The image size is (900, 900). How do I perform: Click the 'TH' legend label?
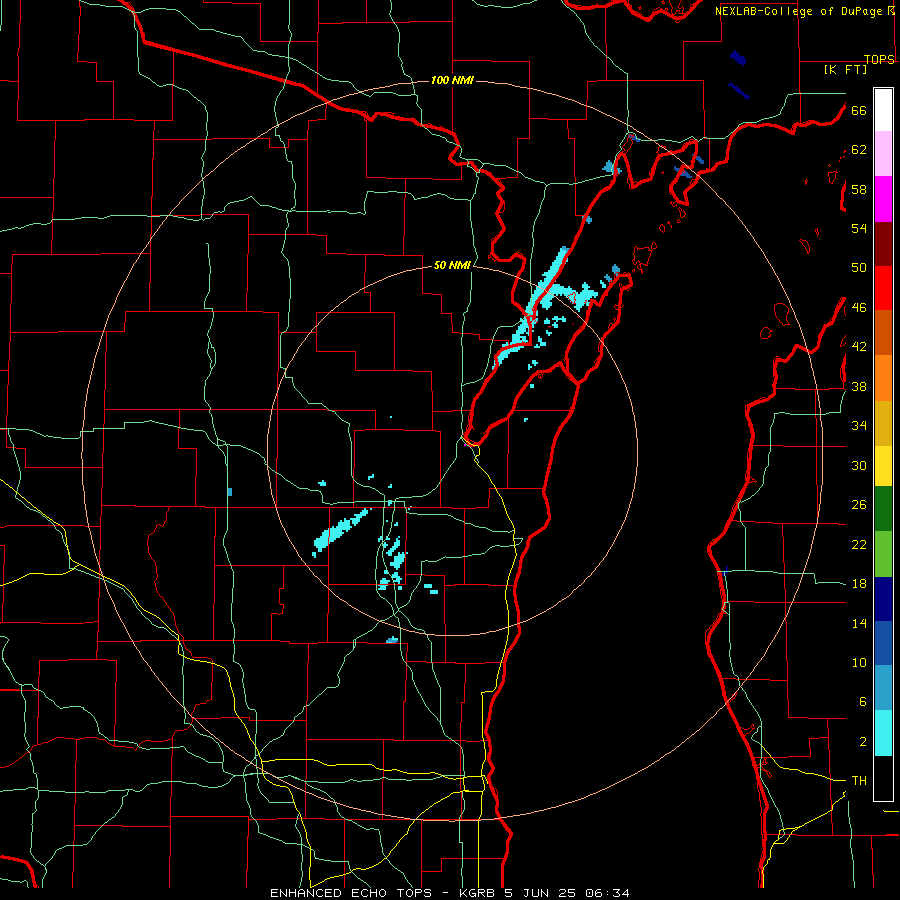[x=859, y=781]
